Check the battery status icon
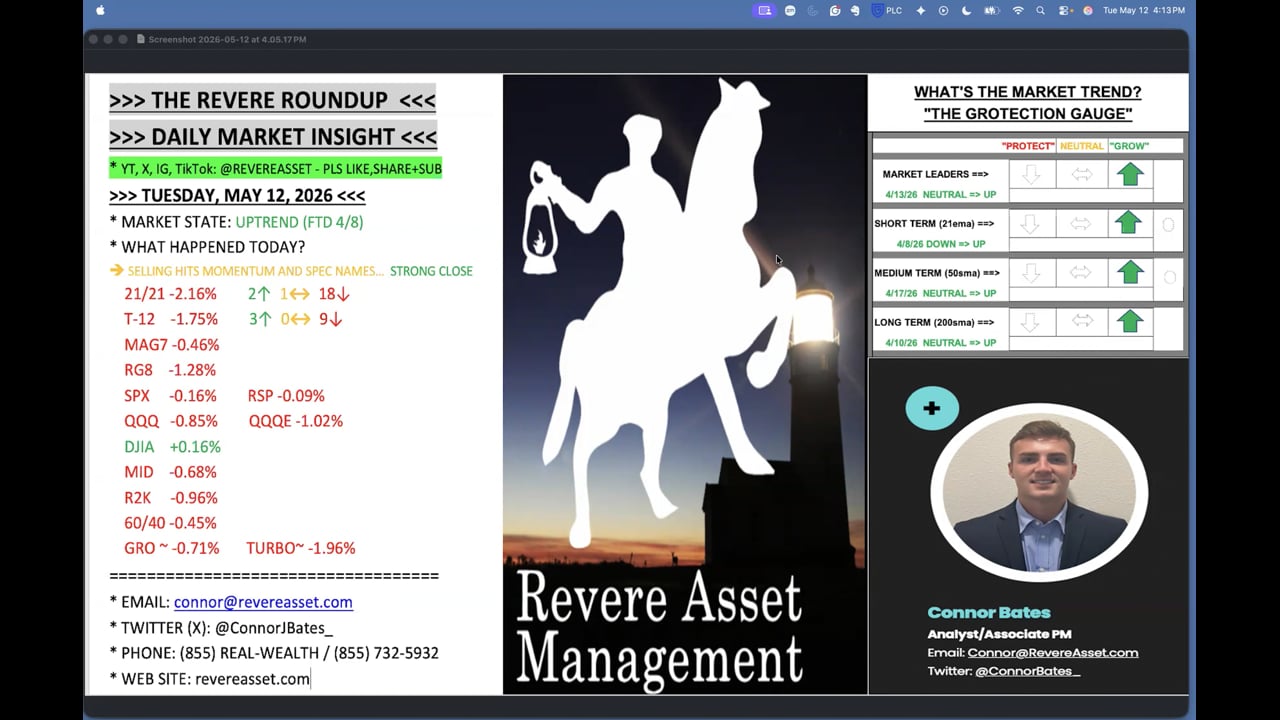The height and width of the screenshot is (720, 1280). 992,10
